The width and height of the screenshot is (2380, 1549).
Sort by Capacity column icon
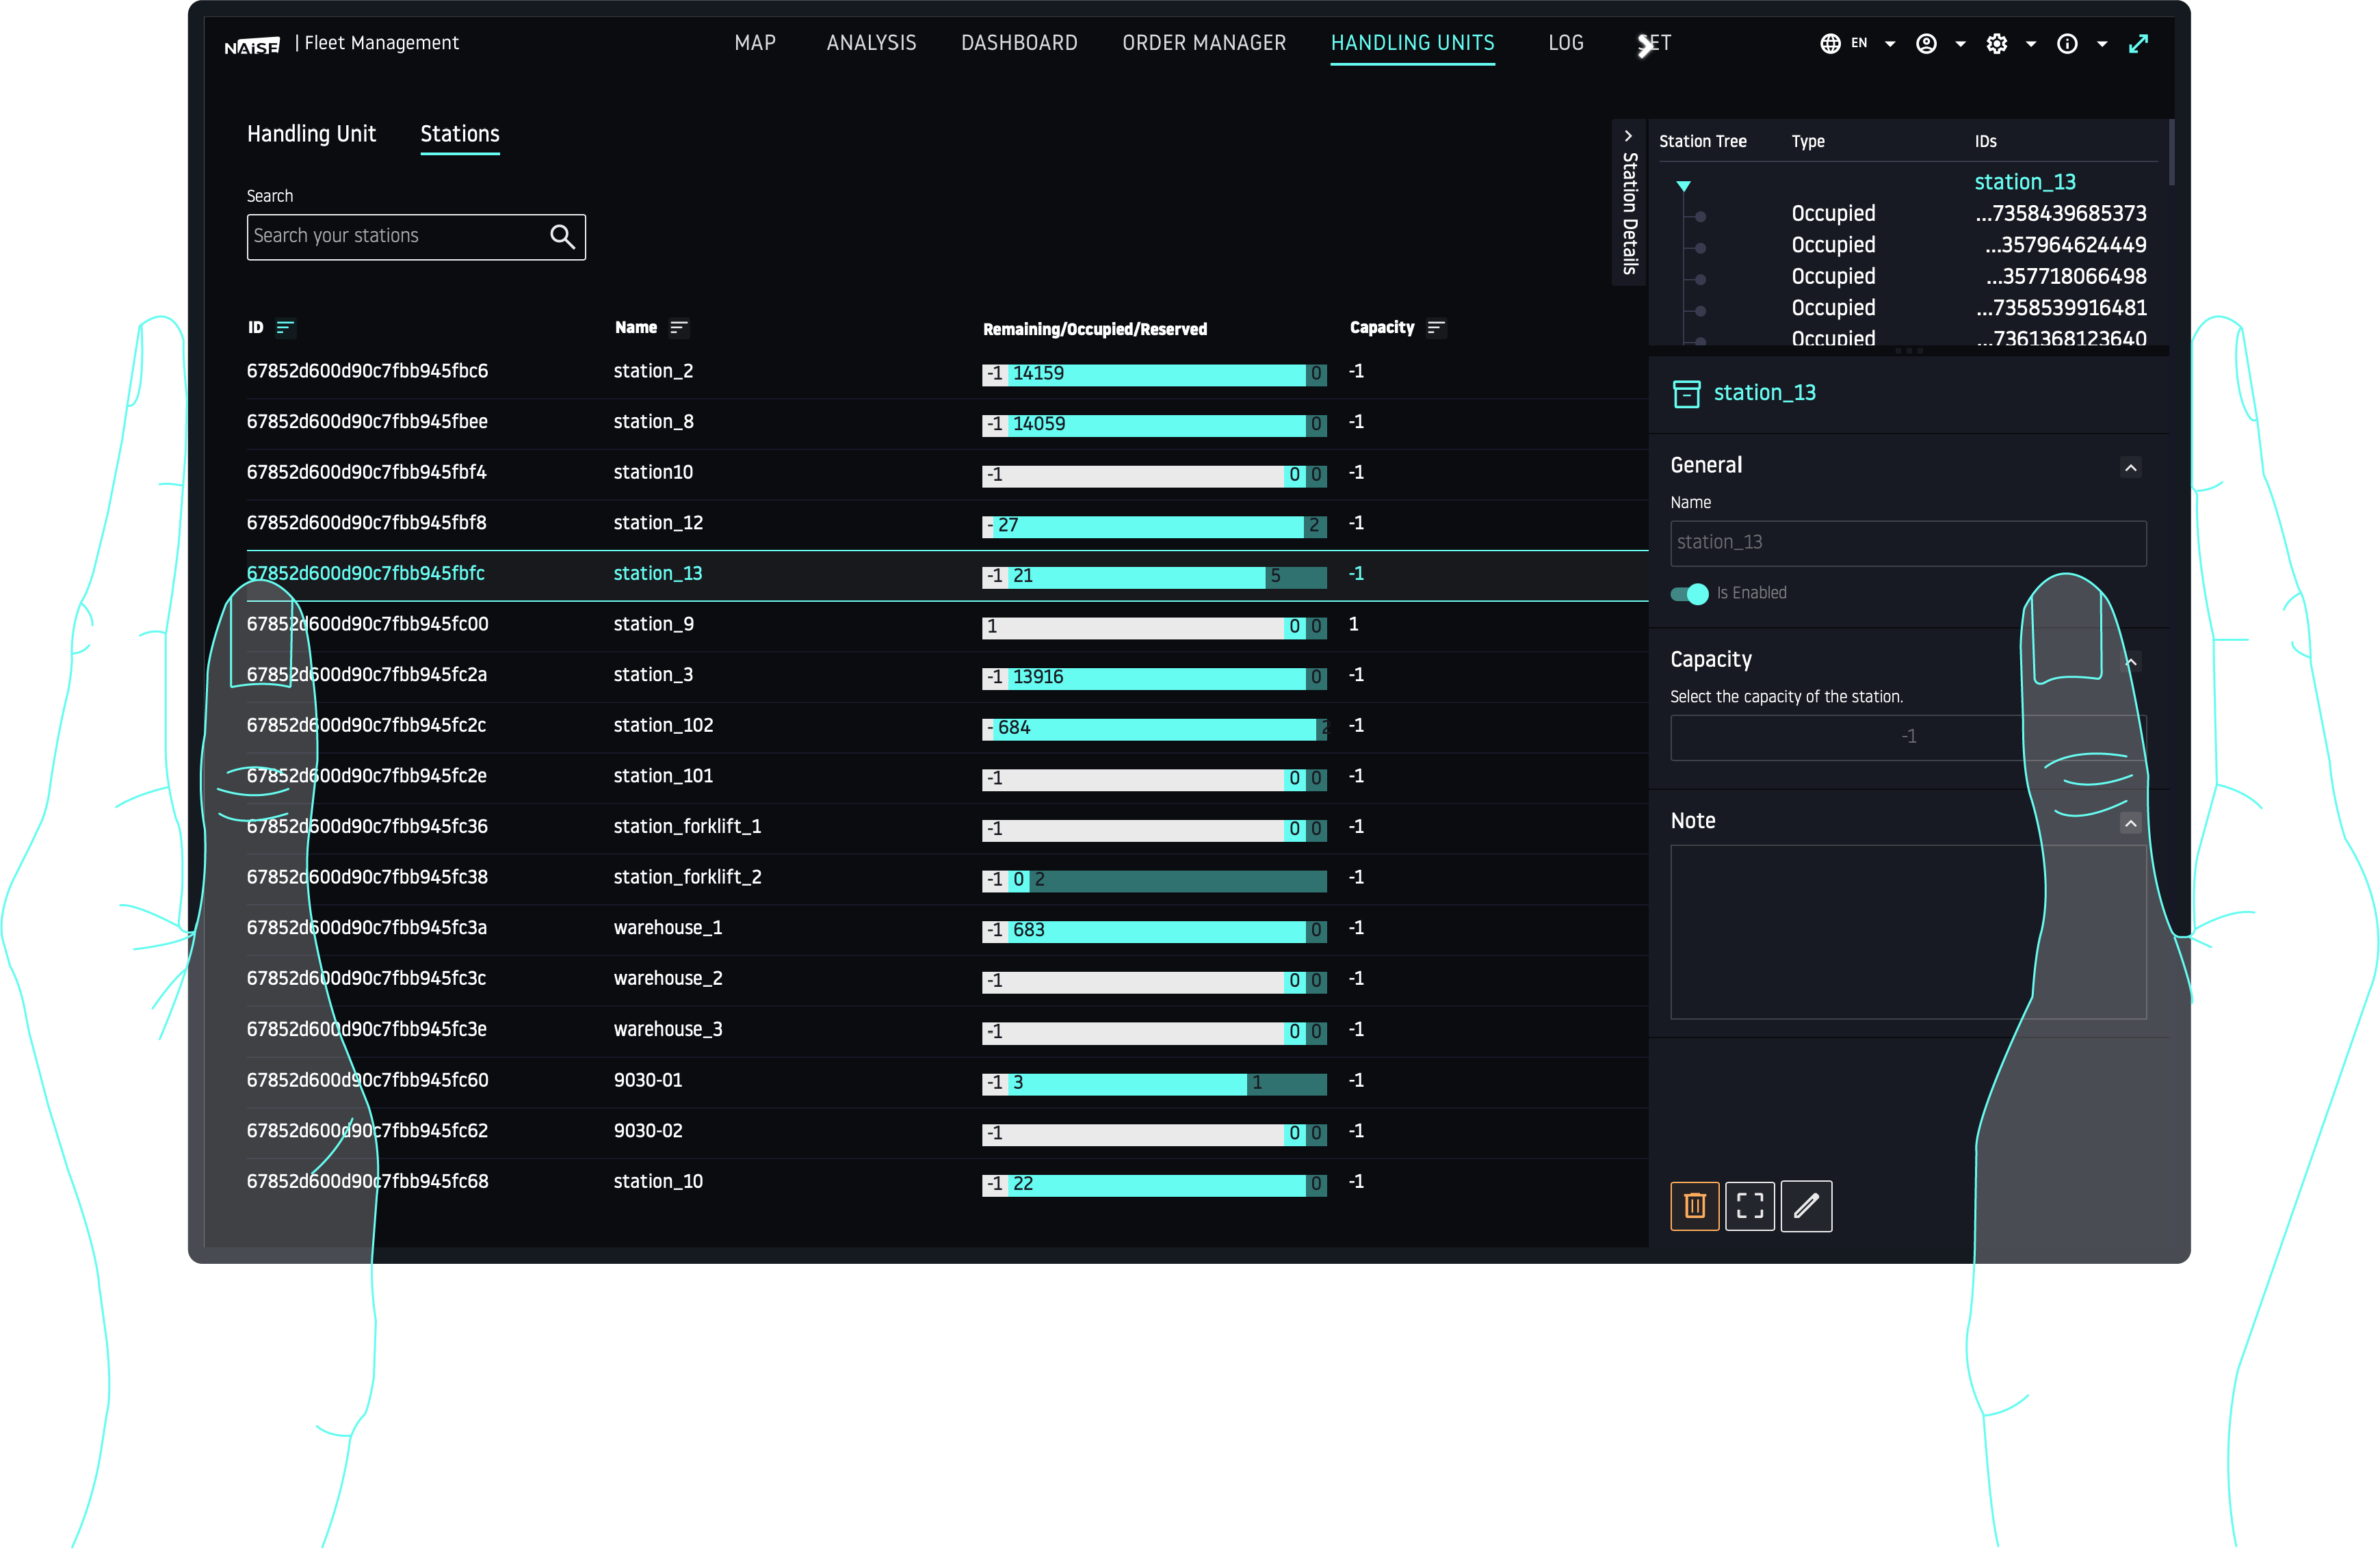(x=1436, y=328)
